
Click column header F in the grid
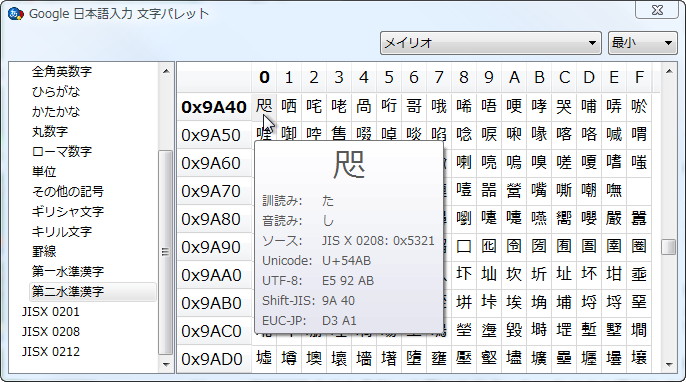639,77
